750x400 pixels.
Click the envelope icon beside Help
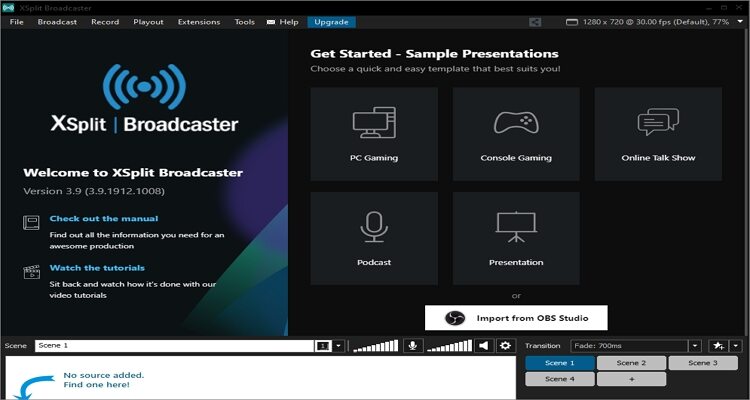click(271, 22)
